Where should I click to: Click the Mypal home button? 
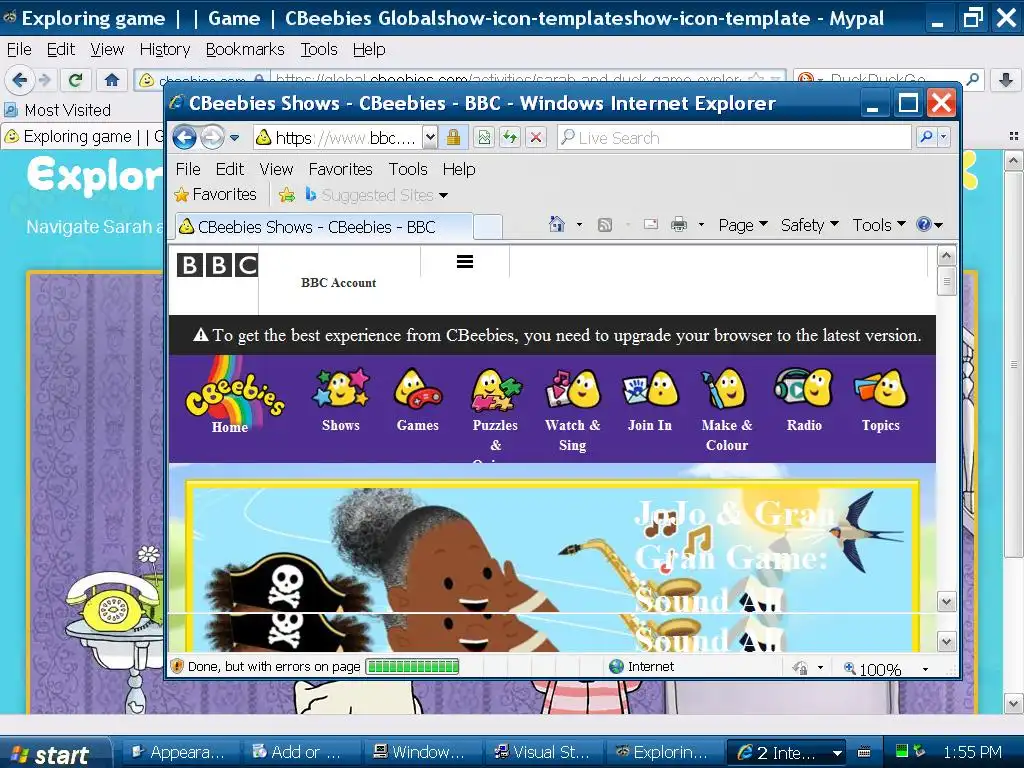click(112, 80)
